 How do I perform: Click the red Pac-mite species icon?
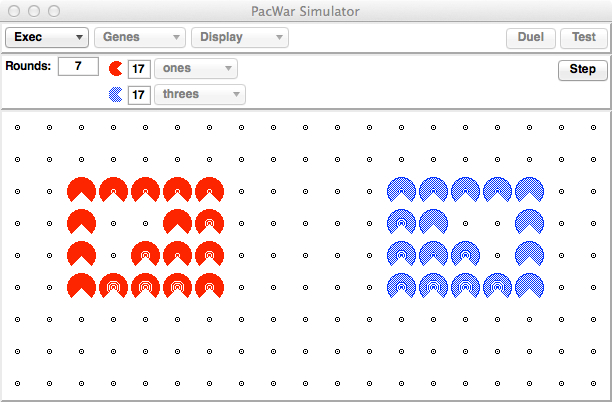coord(116,69)
